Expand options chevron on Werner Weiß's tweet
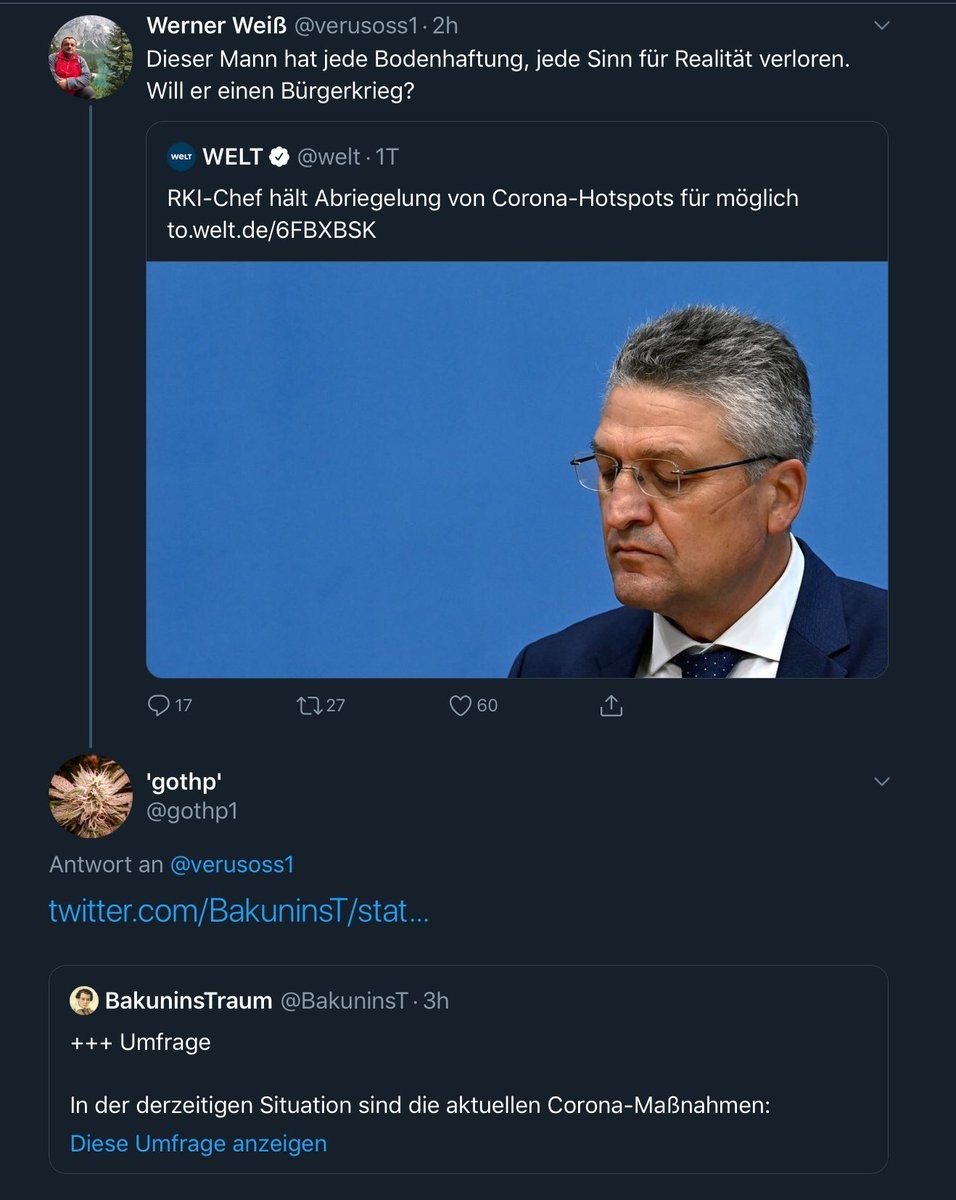The image size is (956, 1200). pos(881,25)
